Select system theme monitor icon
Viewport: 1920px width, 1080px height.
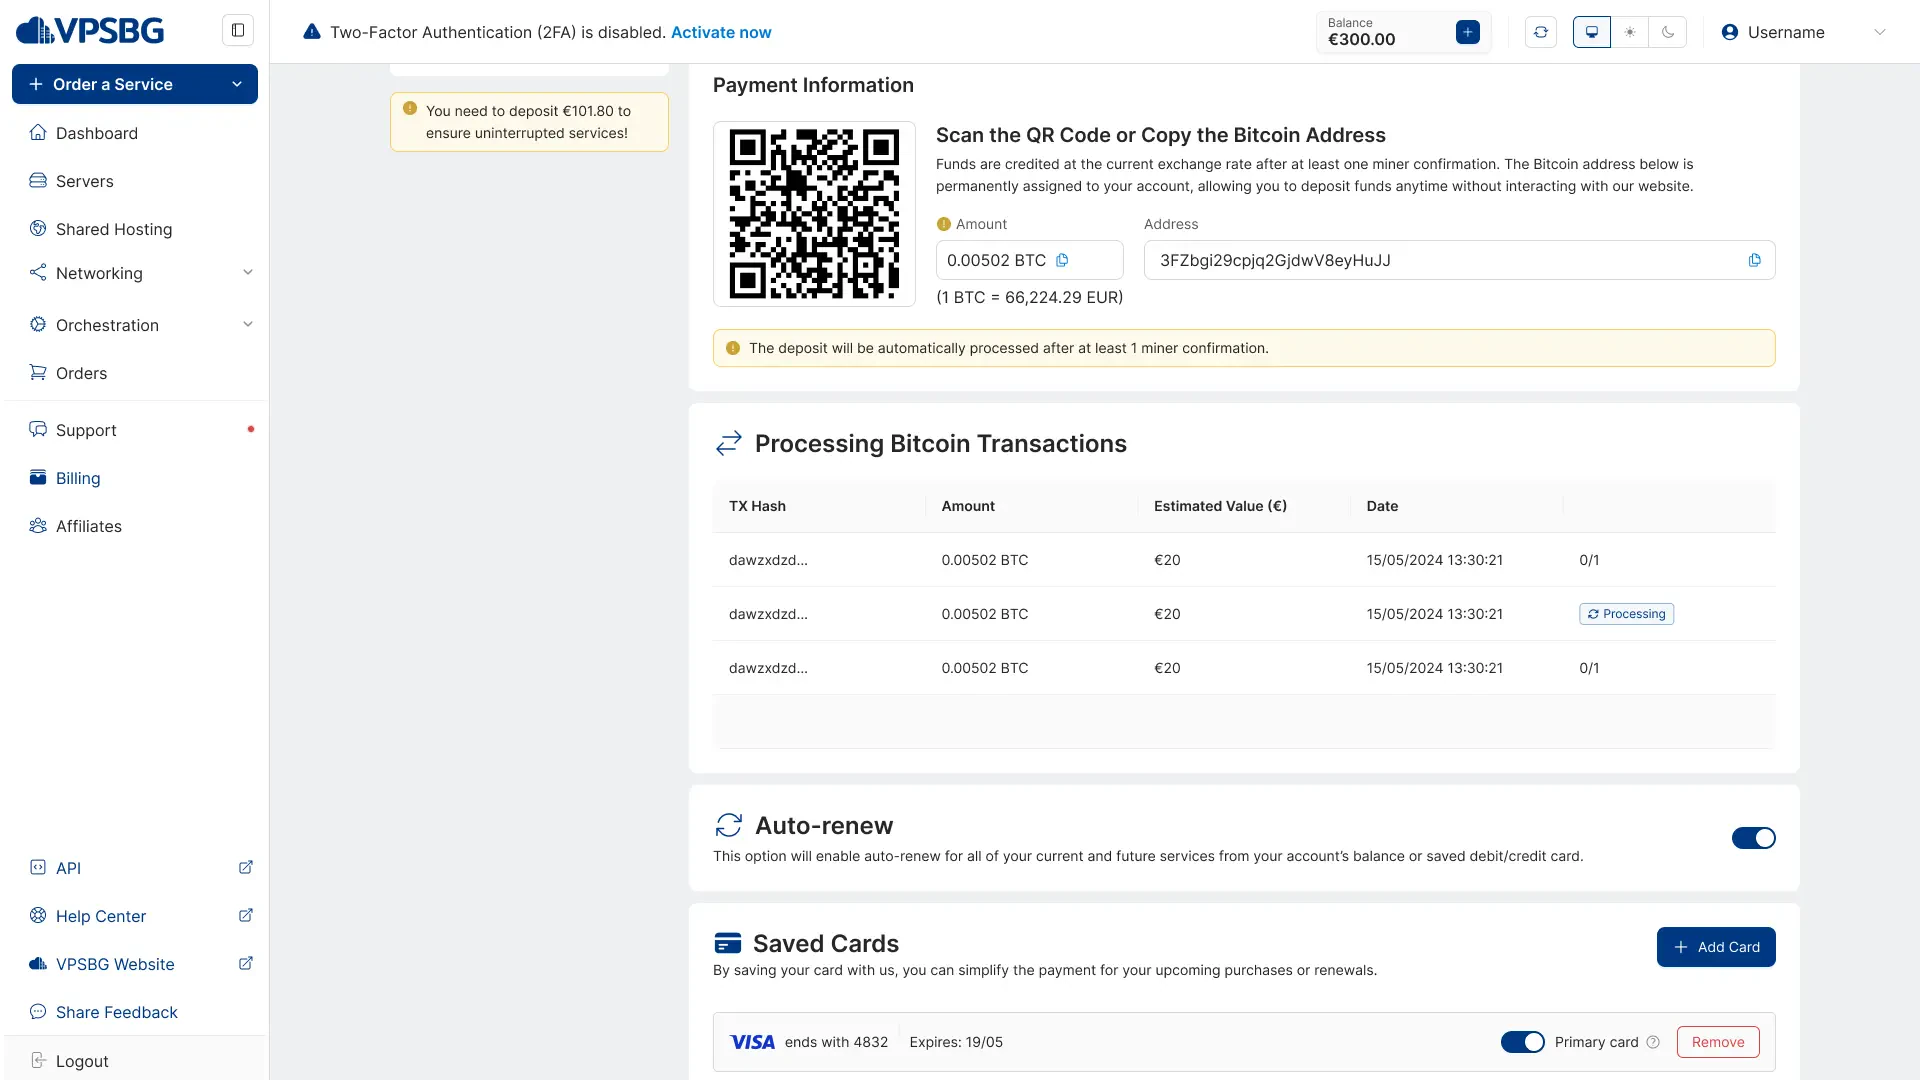pyautogui.click(x=1592, y=32)
